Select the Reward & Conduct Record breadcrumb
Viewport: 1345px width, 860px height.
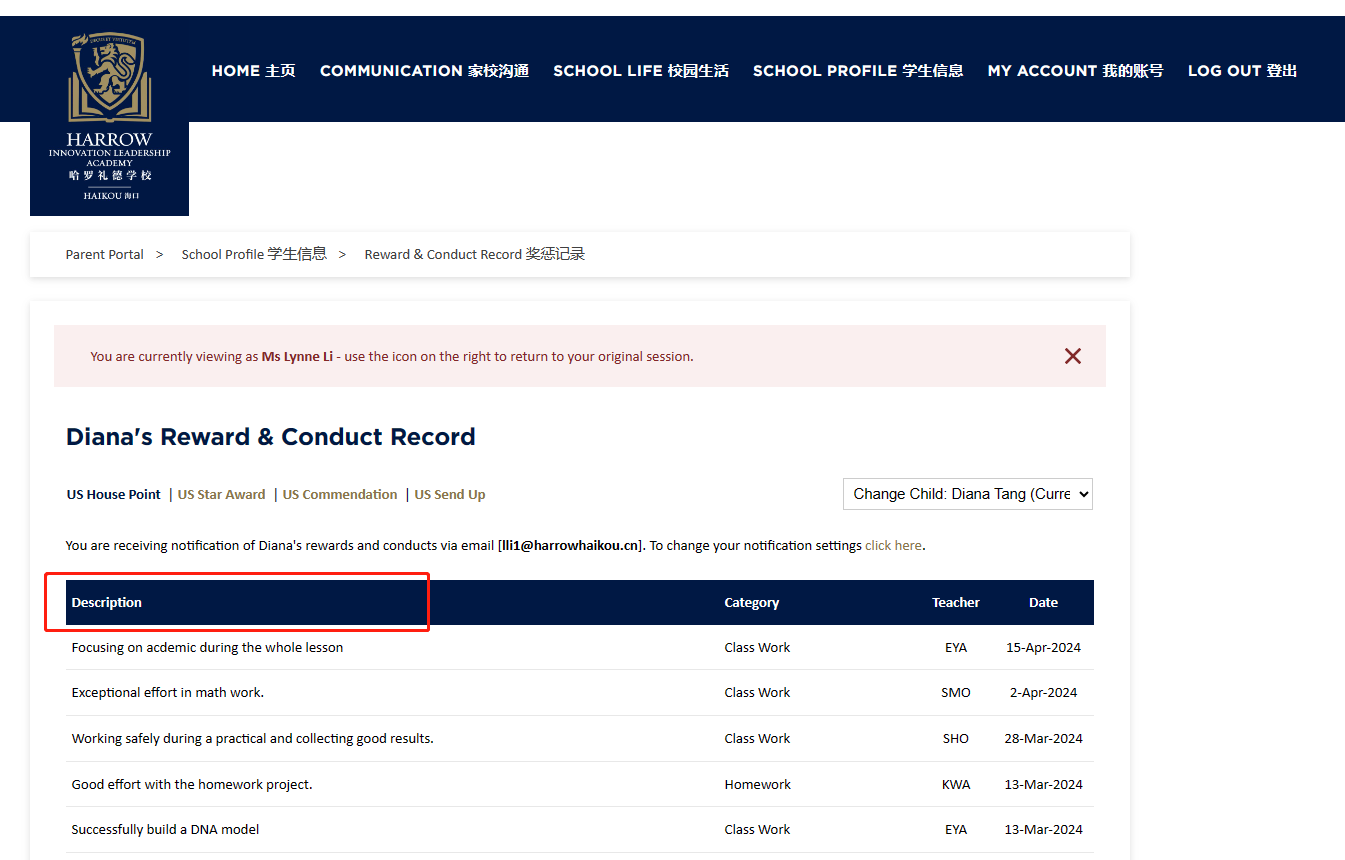coord(474,255)
